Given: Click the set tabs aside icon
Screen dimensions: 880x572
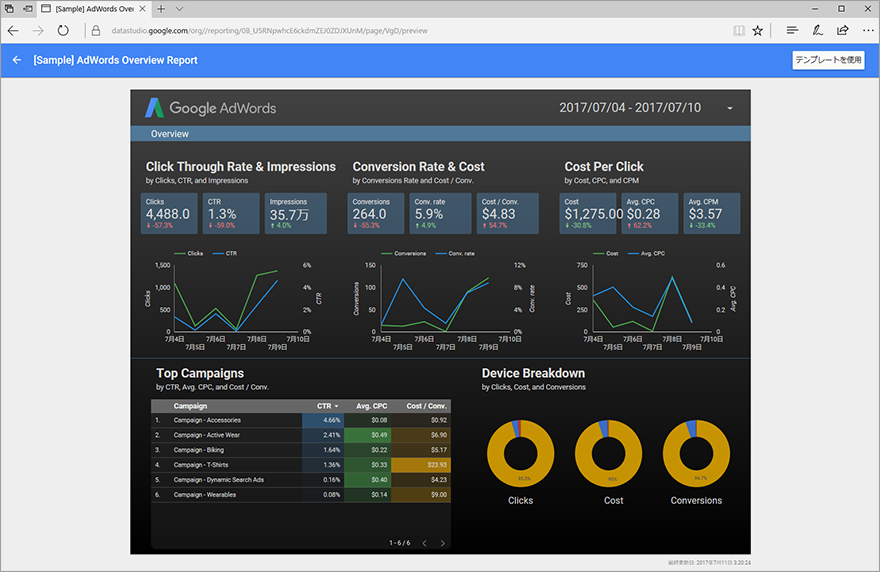Looking at the screenshot, I should 27,9.
